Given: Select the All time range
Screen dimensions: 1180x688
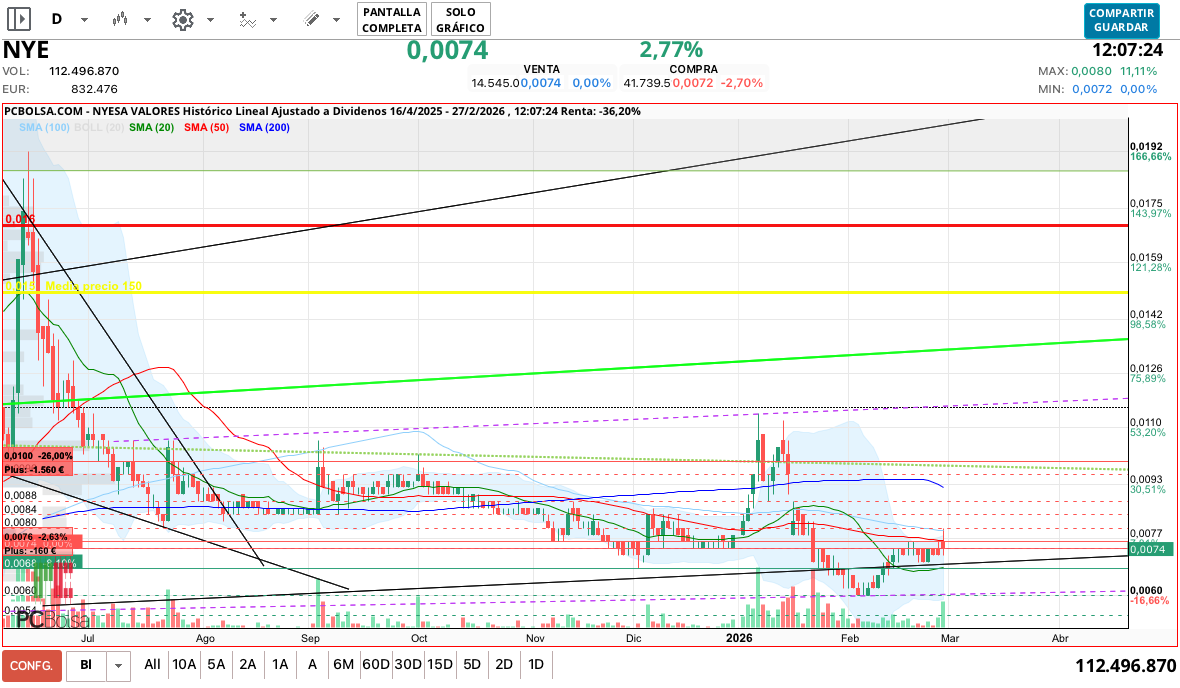Looking at the screenshot, I should click(152, 665).
